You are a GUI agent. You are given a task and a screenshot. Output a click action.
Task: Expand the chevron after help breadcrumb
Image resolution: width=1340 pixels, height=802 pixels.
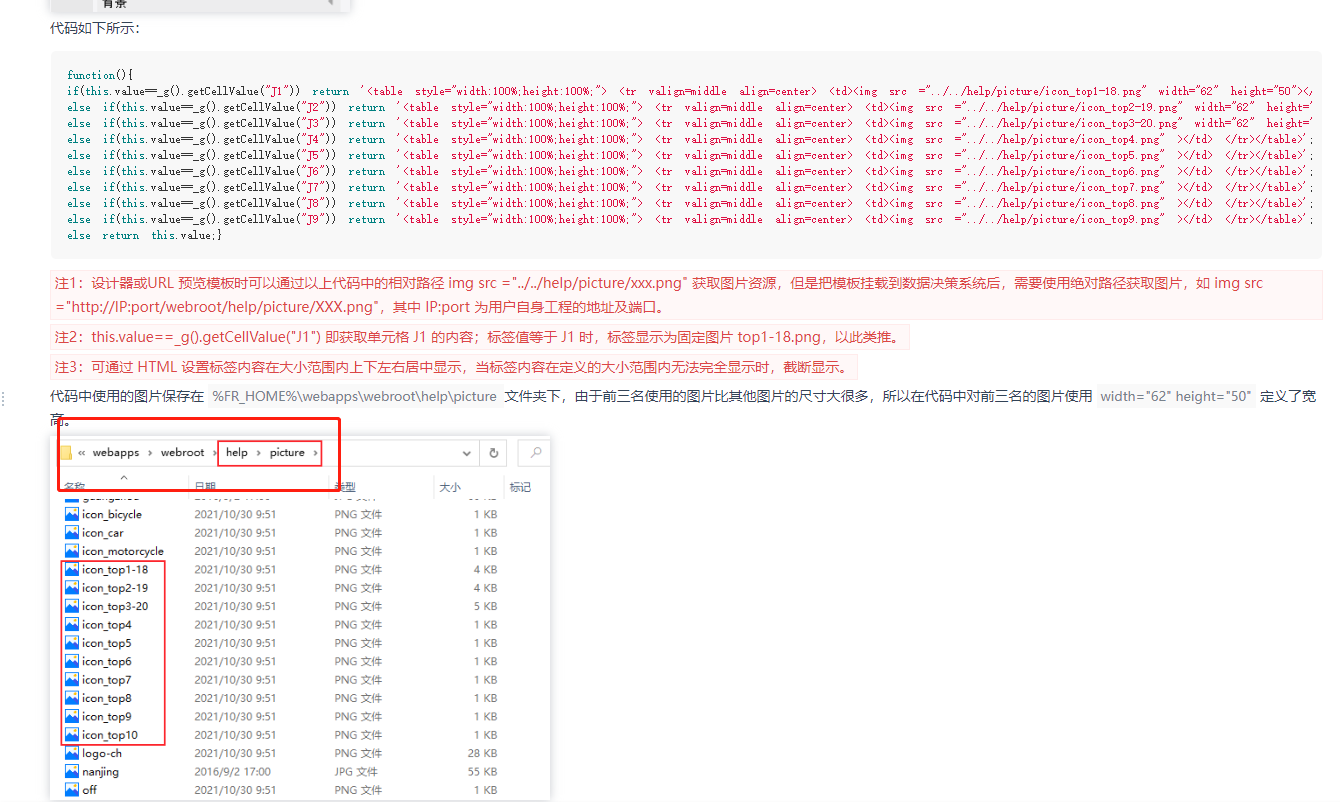[259, 453]
